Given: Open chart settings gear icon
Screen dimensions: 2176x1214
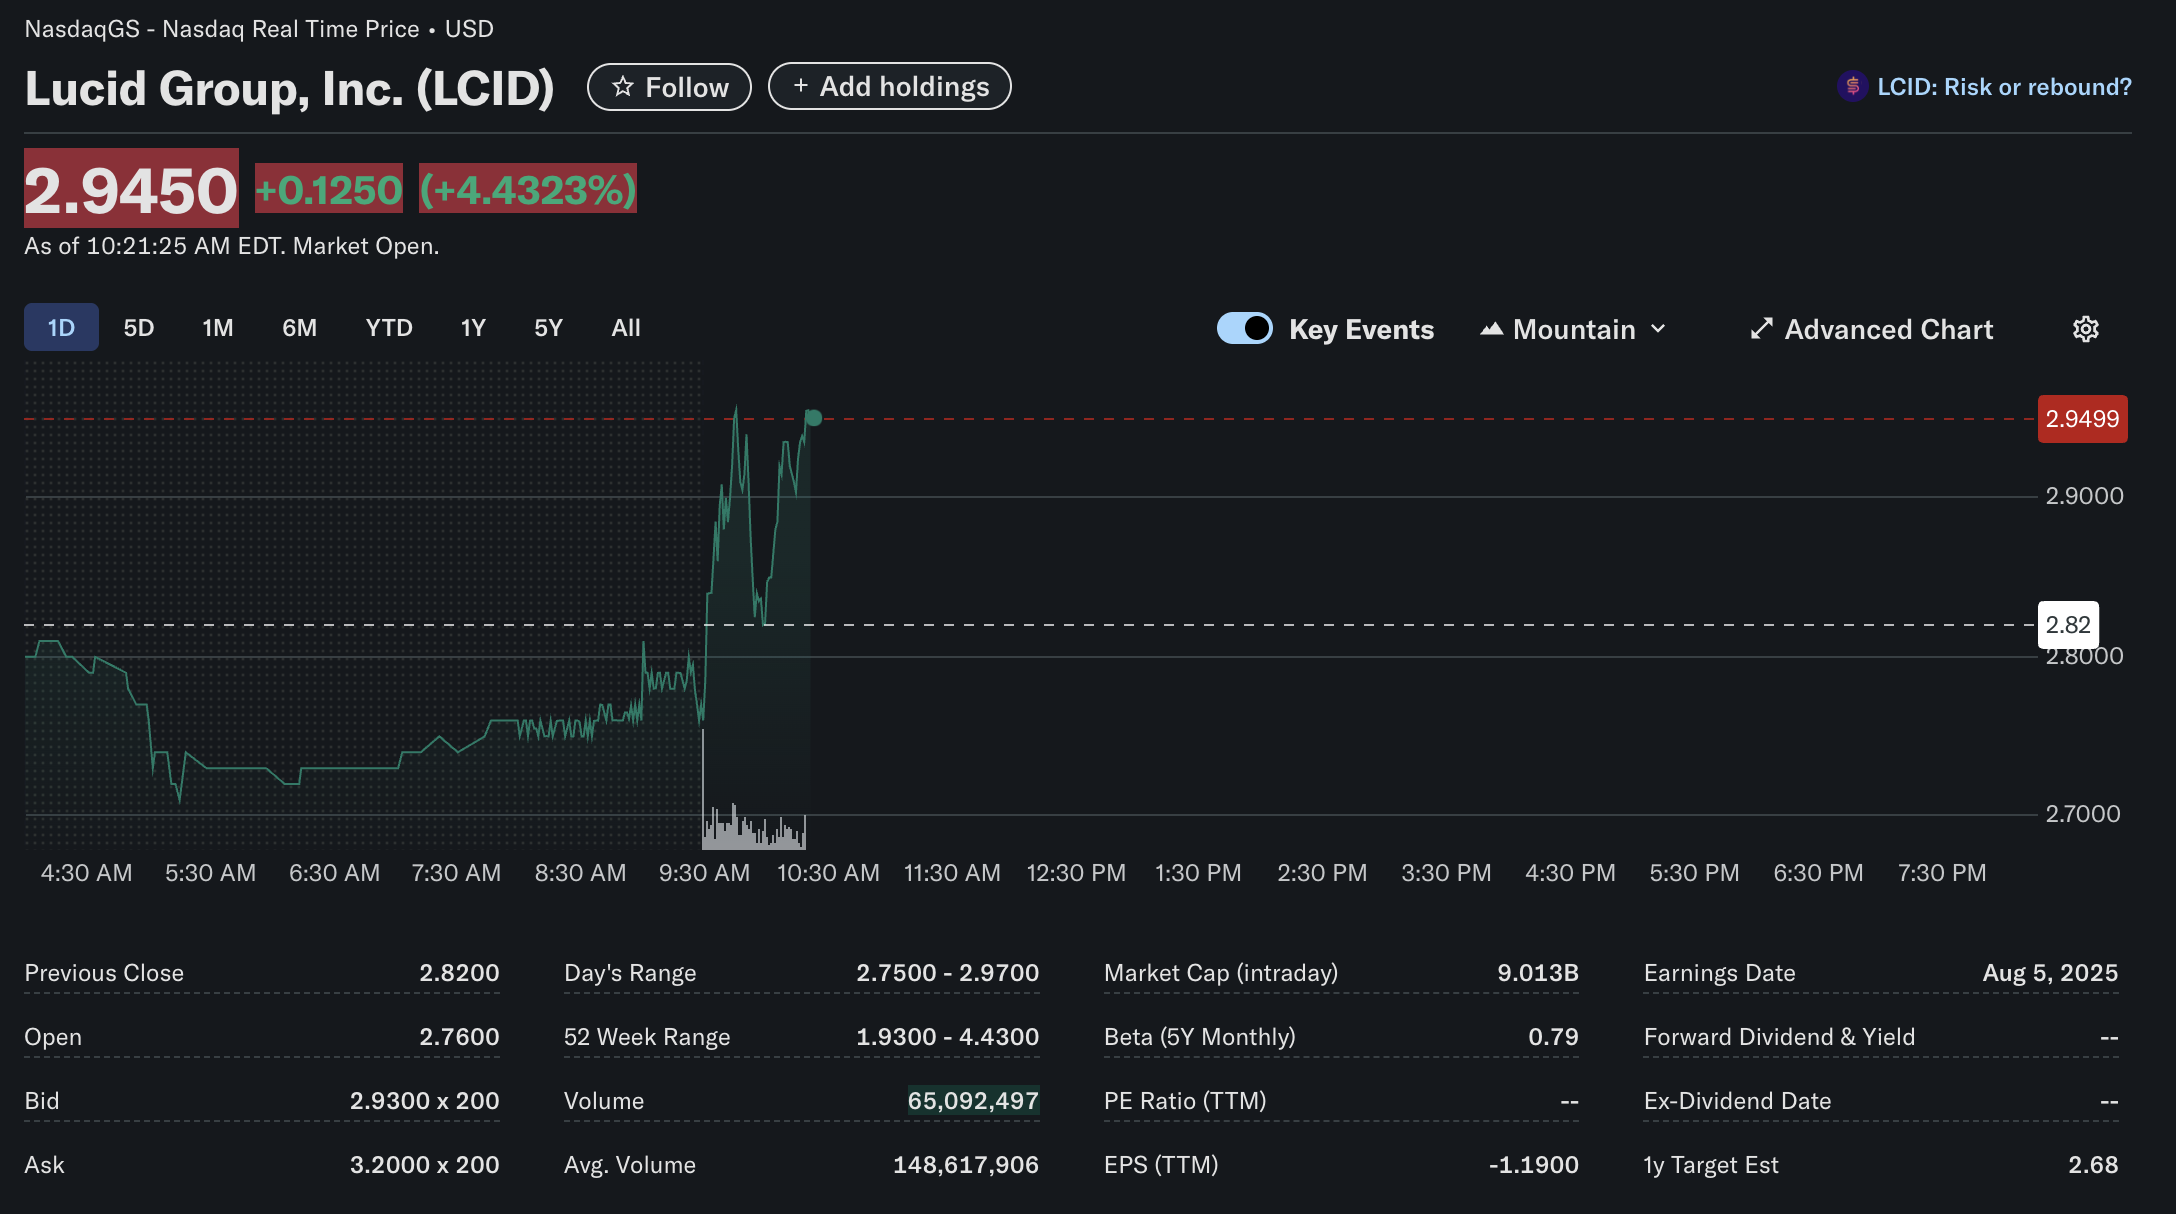Looking at the screenshot, I should pyautogui.click(x=2085, y=329).
